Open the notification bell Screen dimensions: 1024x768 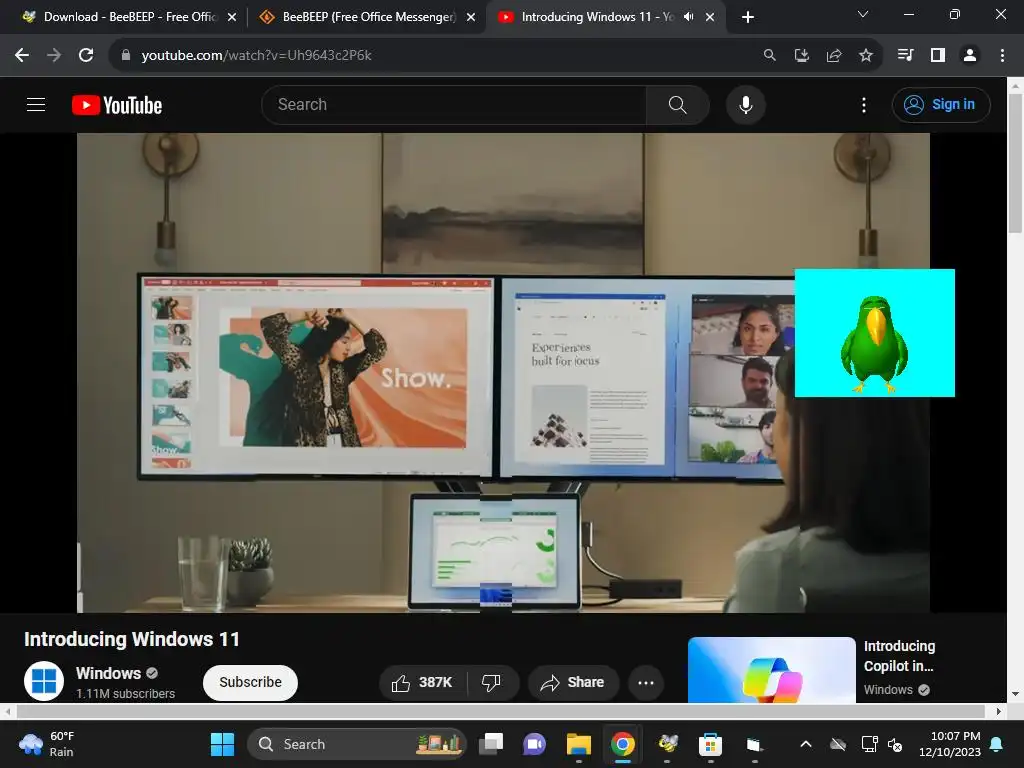click(x=997, y=744)
